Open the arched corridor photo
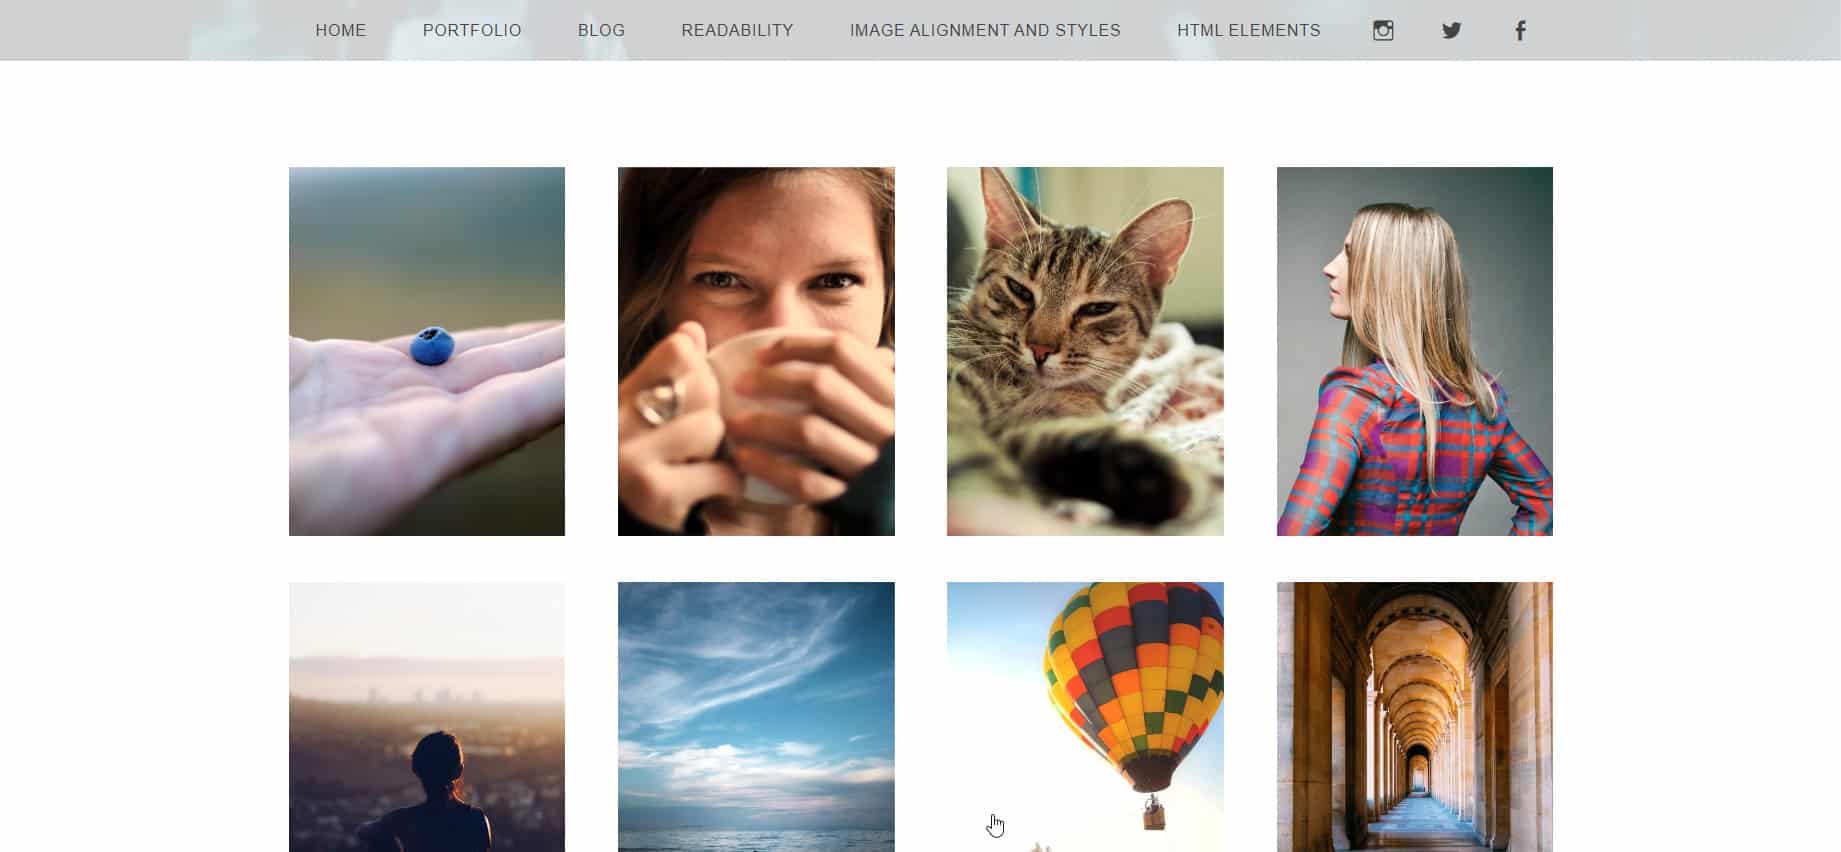 click(x=1415, y=717)
